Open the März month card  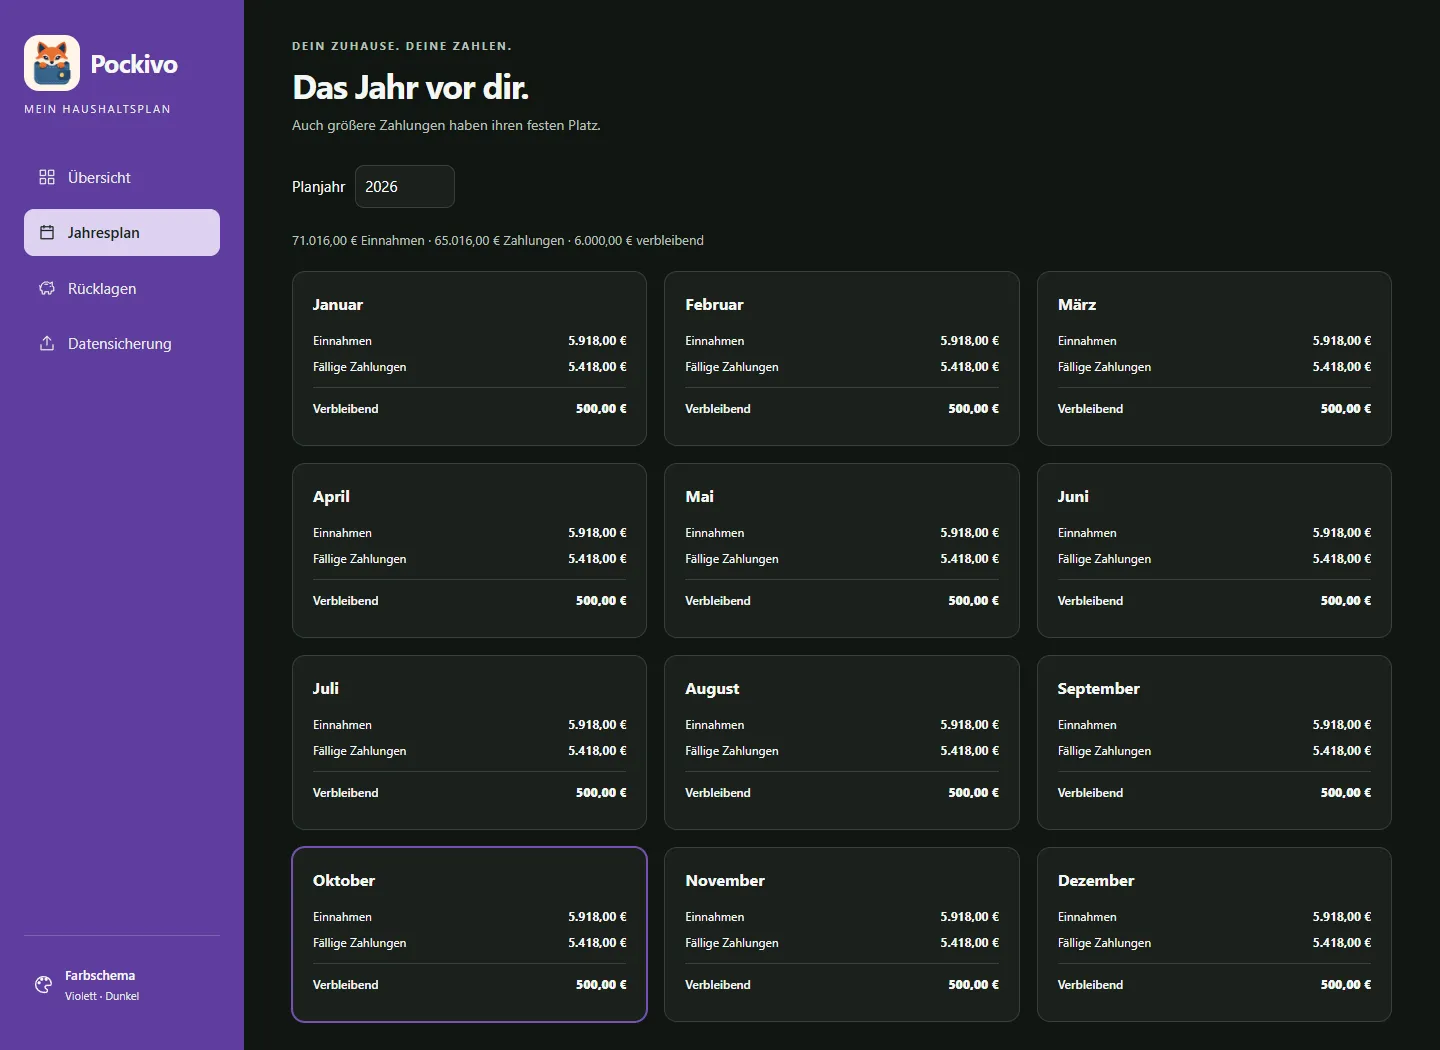(x=1214, y=358)
